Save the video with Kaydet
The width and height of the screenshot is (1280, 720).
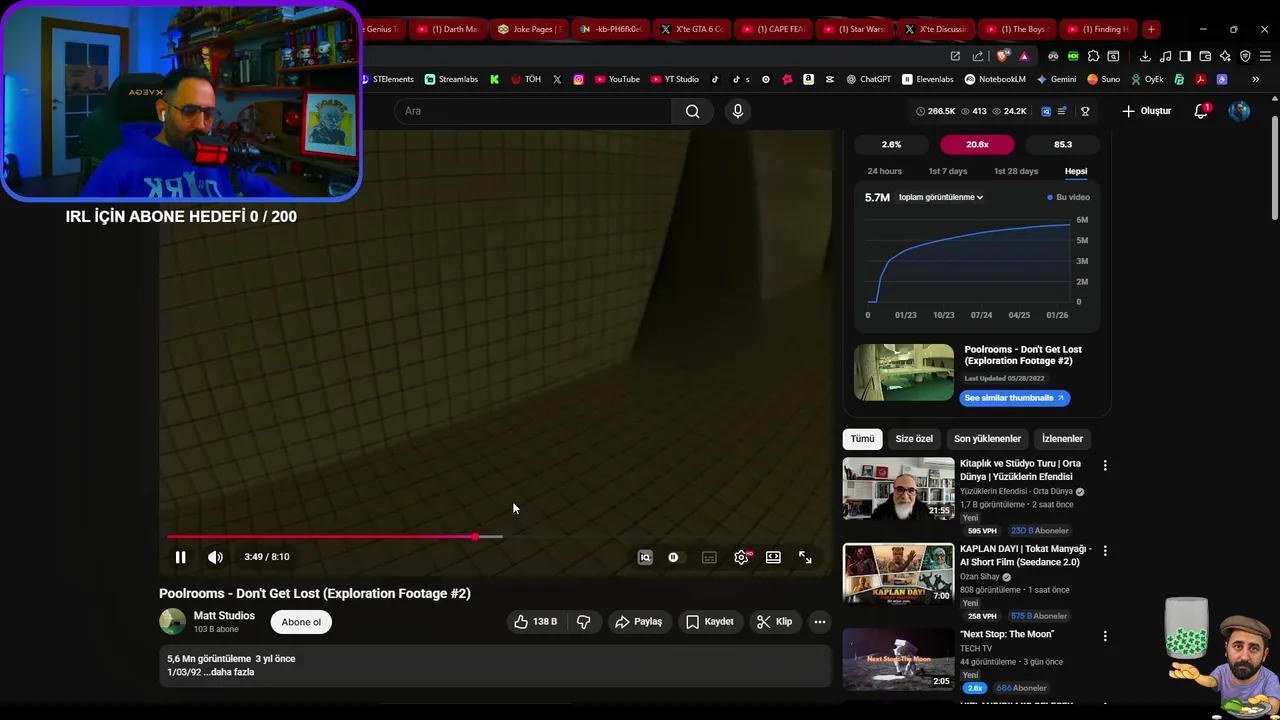710,622
